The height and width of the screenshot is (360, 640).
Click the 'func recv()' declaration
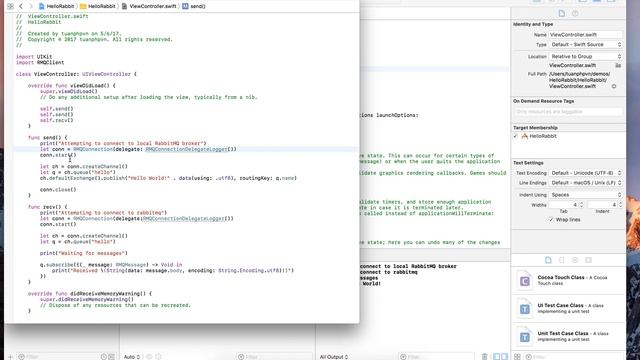point(48,207)
